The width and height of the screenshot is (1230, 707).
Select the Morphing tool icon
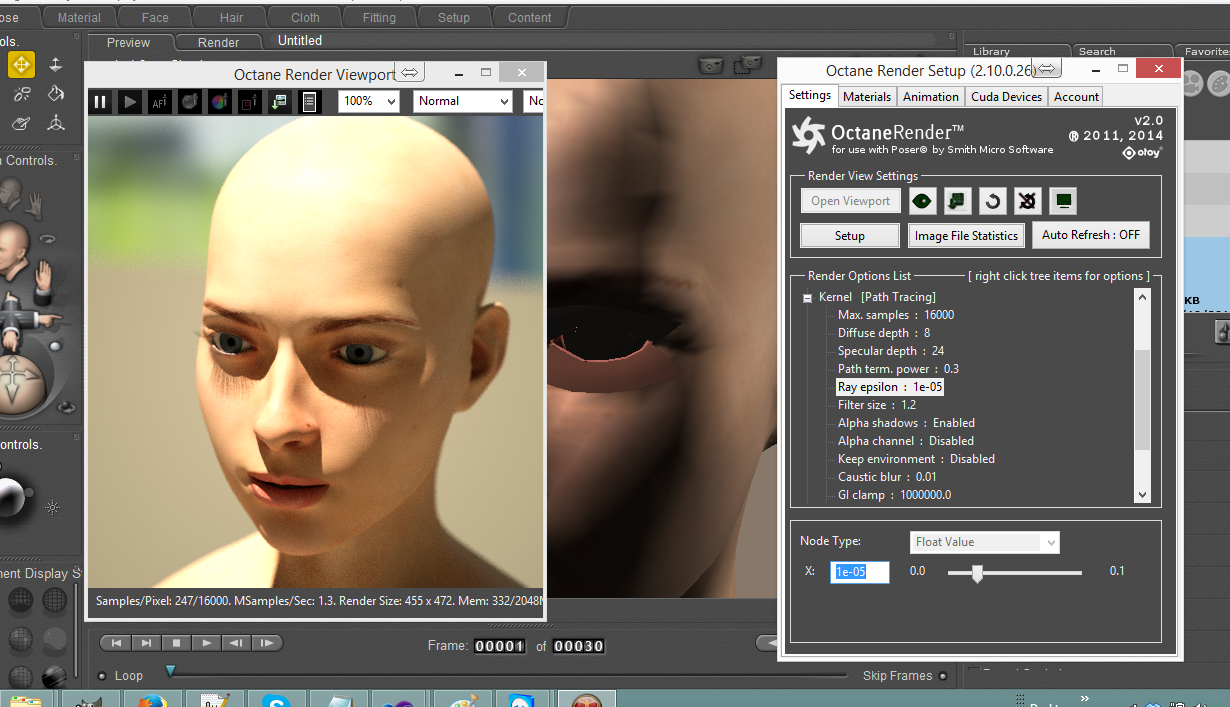pyautogui.click(x=21, y=123)
